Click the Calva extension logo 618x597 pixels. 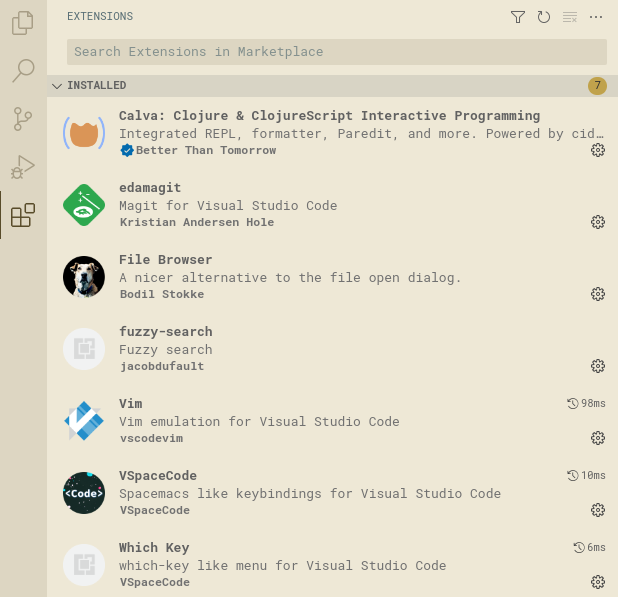tap(84, 133)
